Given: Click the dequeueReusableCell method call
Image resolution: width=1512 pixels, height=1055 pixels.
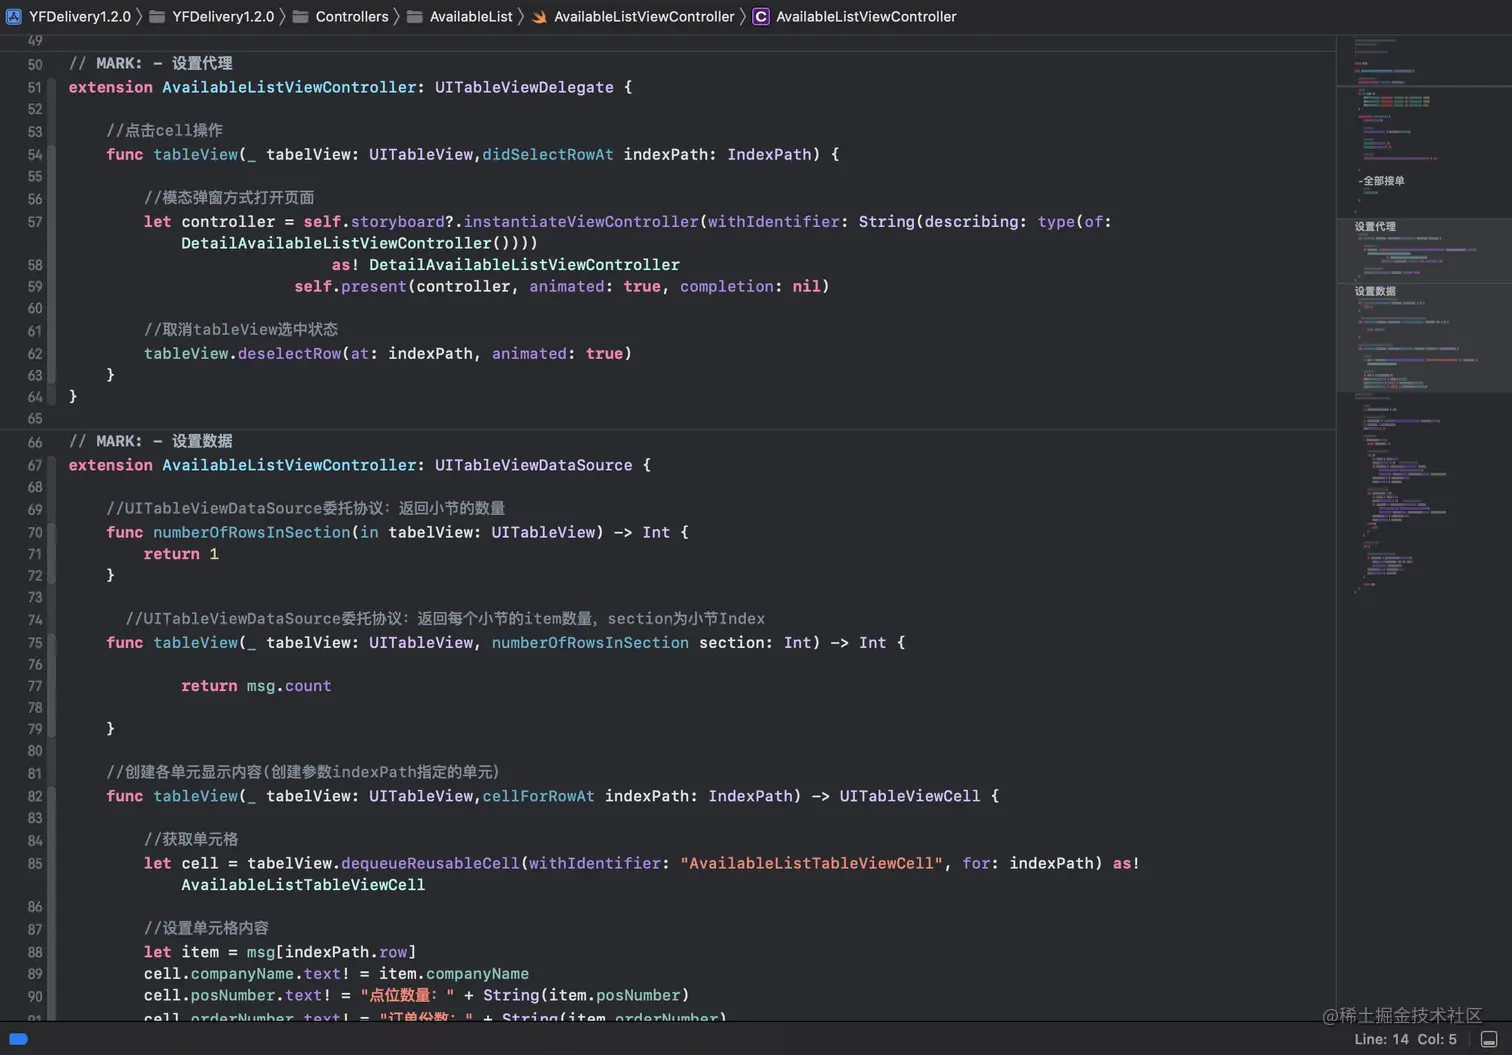Looking at the screenshot, I should pyautogui.click(x=430, y=863).
